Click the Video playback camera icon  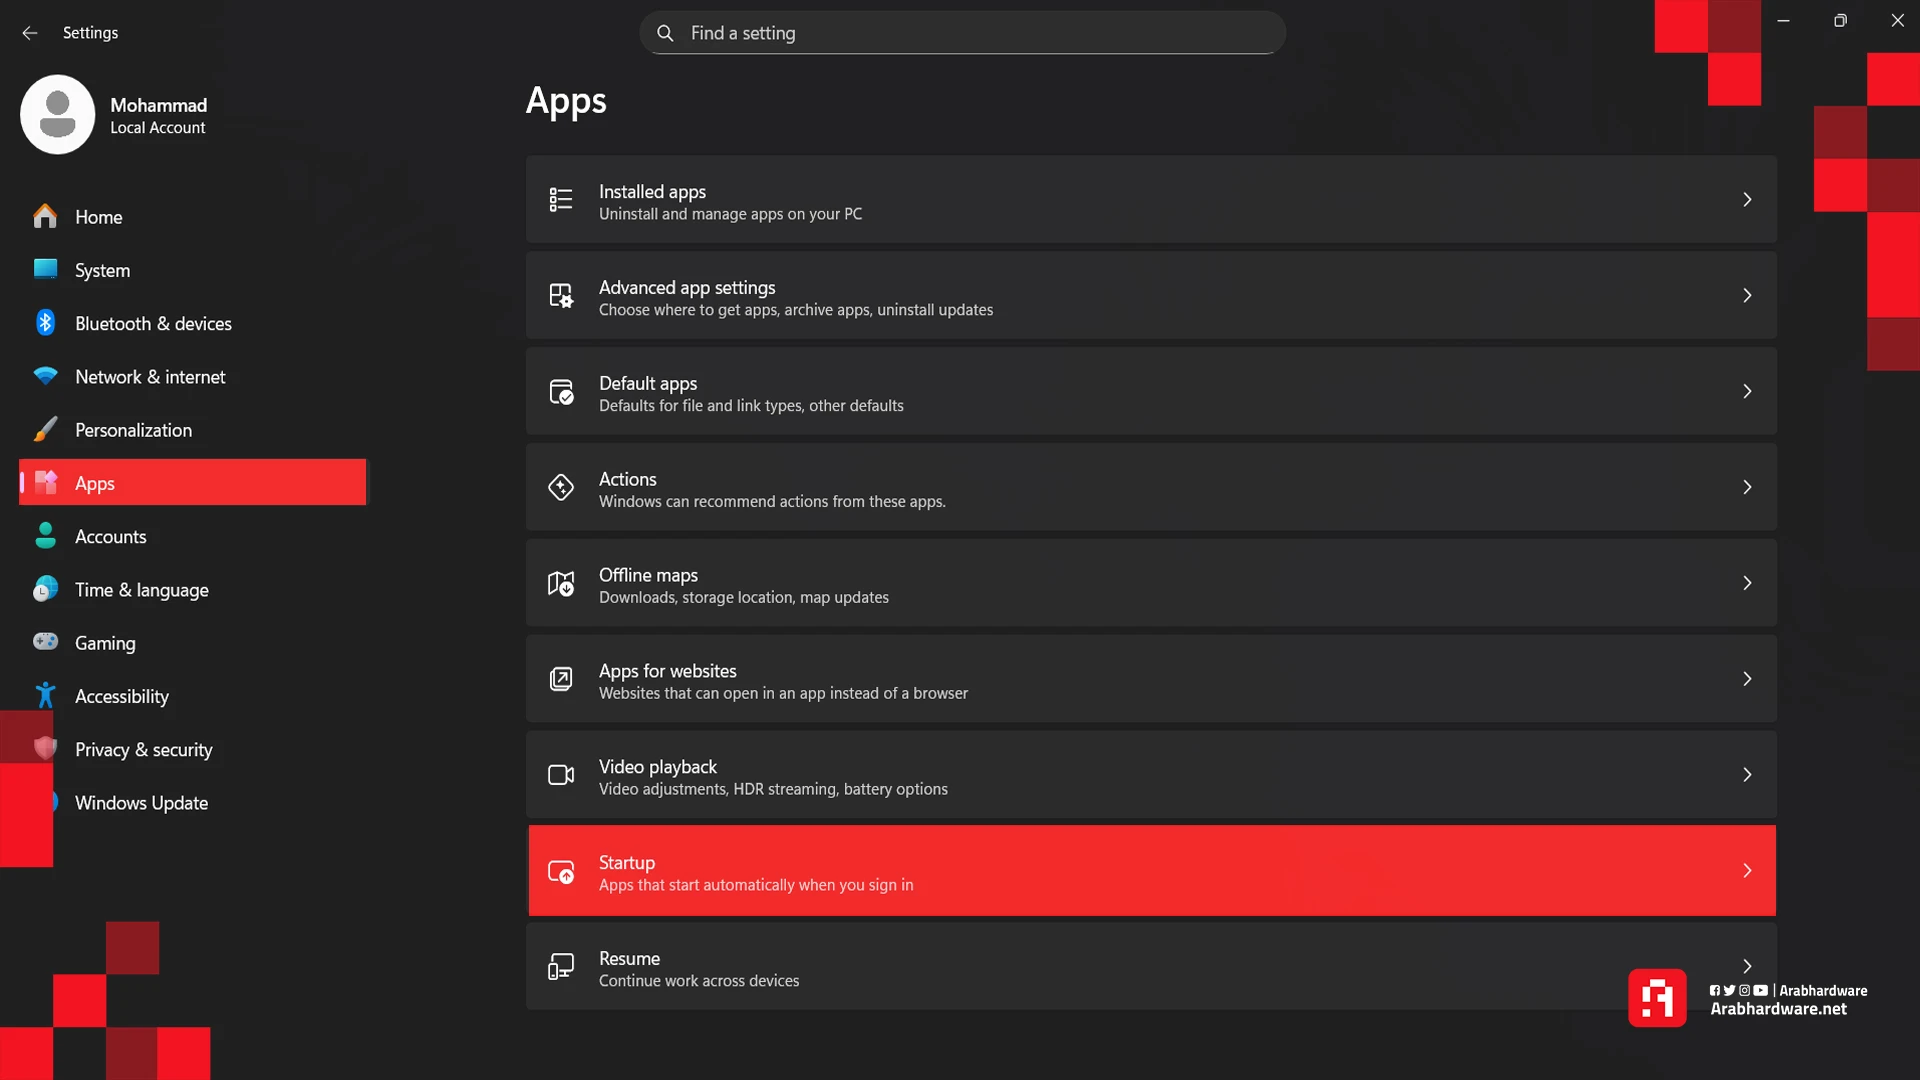(561, 775)
